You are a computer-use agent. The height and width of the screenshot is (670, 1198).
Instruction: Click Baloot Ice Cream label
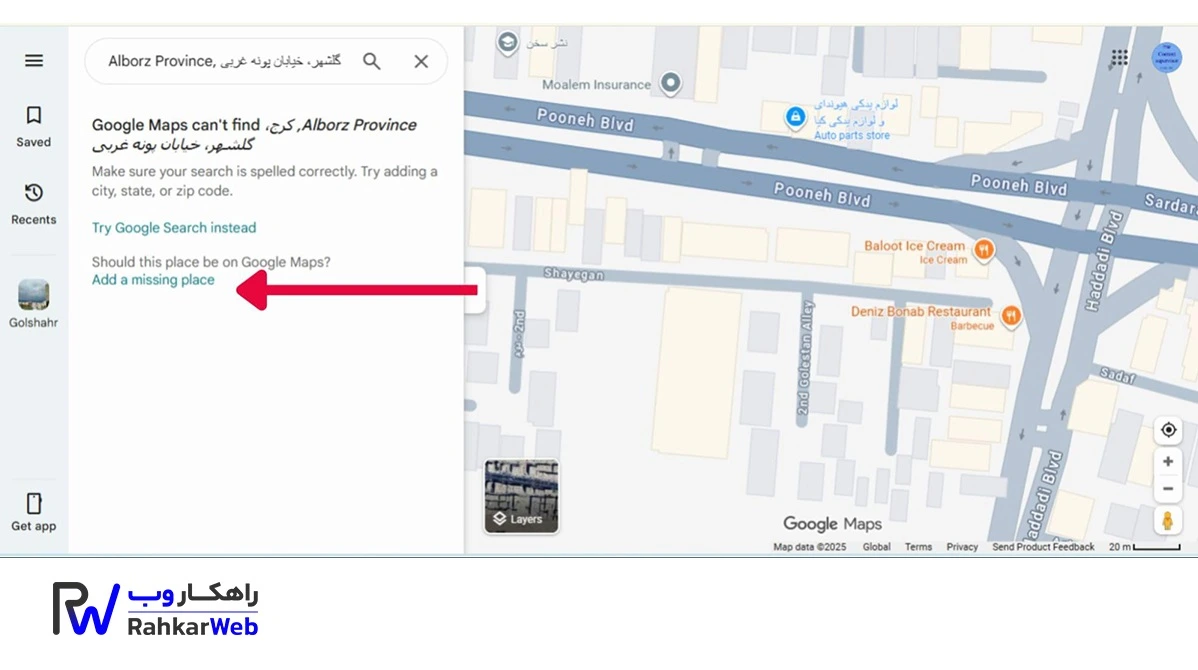tap(915, 246)
